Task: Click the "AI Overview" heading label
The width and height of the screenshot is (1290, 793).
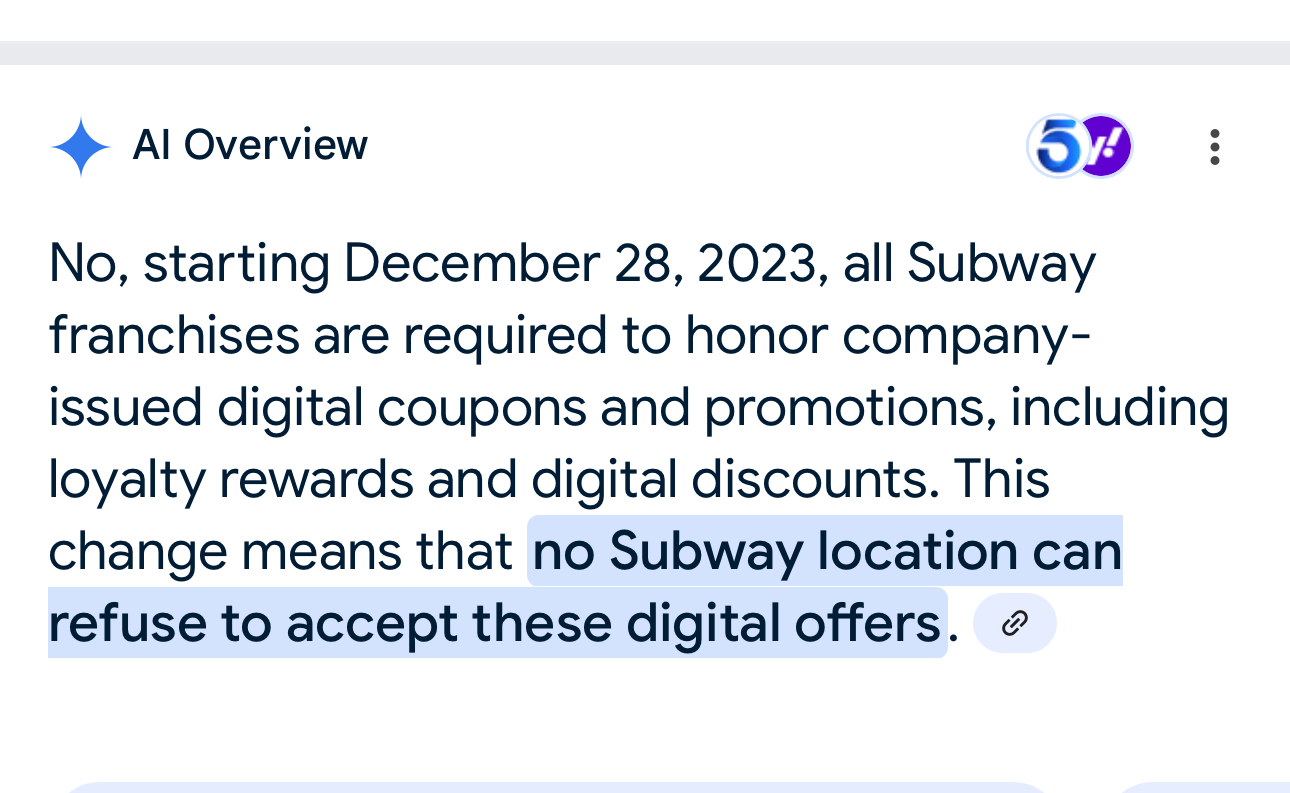Action: coord(250,146)
